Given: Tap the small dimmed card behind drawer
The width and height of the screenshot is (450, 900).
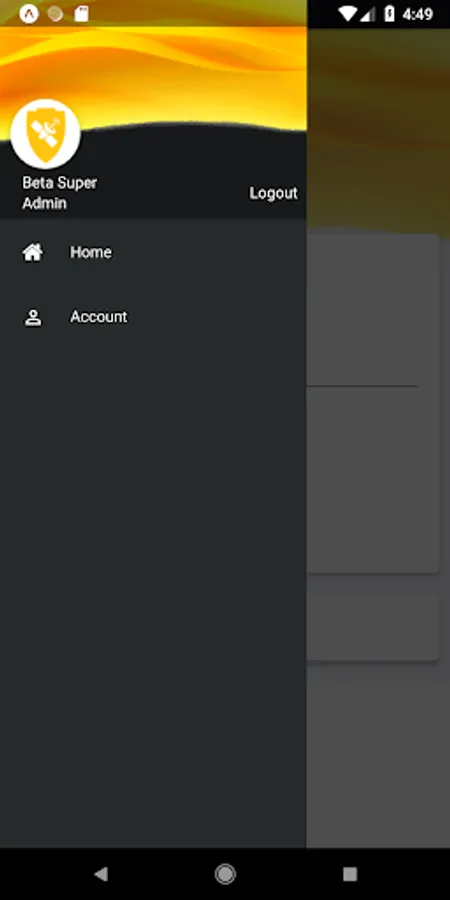Looking at the screenshot, I should click(373, 627).
